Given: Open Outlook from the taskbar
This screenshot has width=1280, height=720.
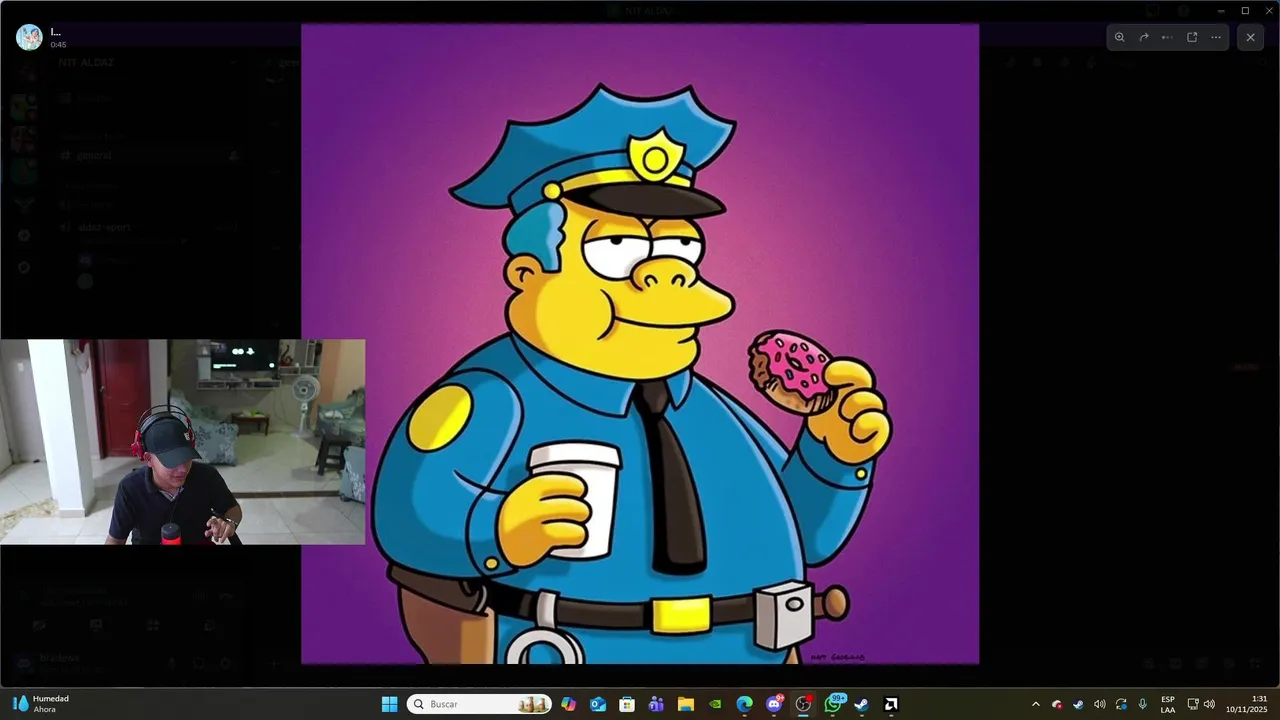Looking at the screenshot, I should coord(598,704).
